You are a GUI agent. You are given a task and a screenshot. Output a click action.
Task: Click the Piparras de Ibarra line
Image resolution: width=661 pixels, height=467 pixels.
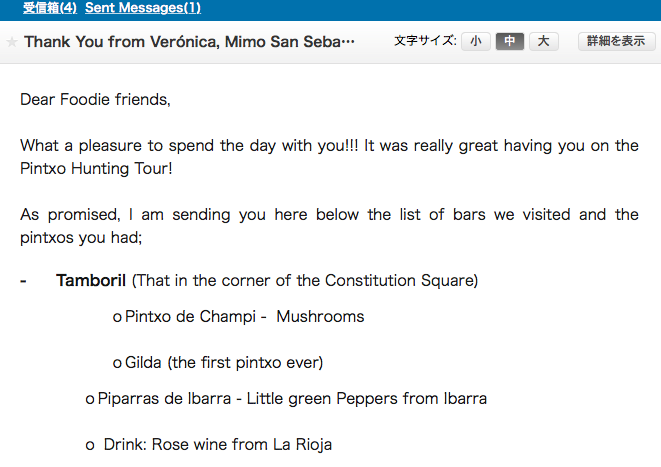[292, 399]
